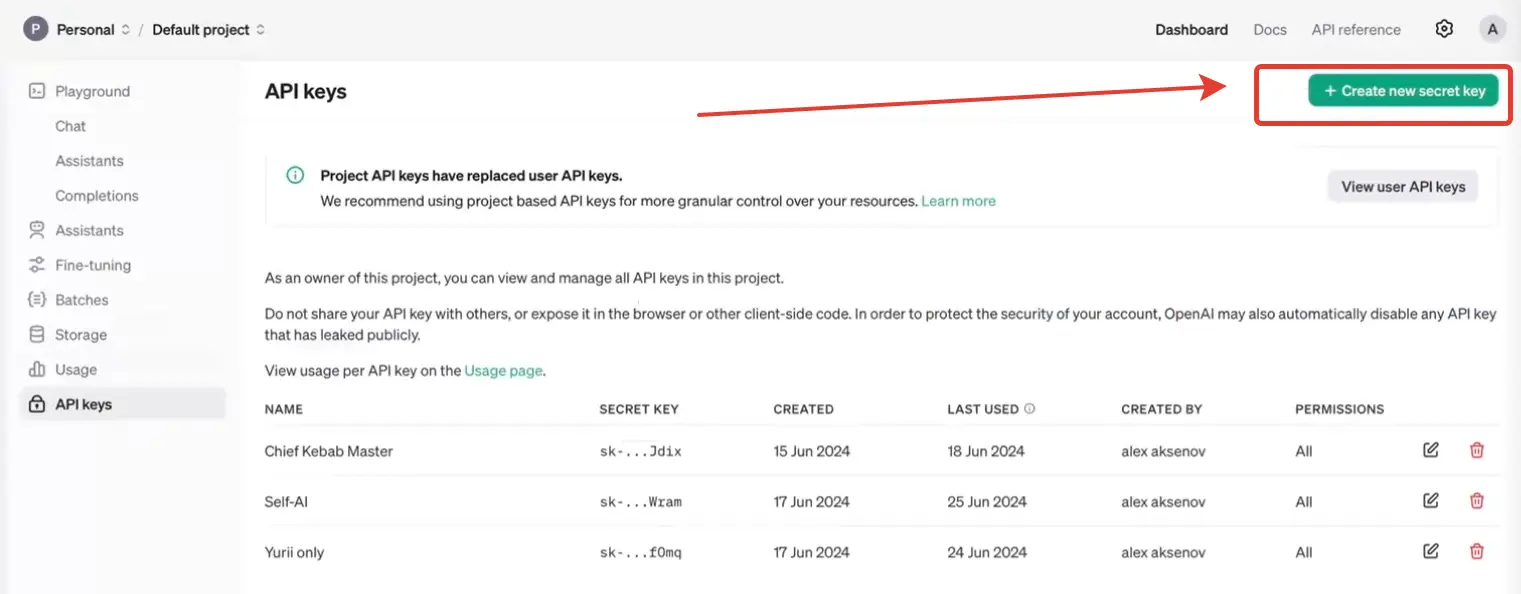View user API keys
1521x594 pixels.
point(1403,186)
